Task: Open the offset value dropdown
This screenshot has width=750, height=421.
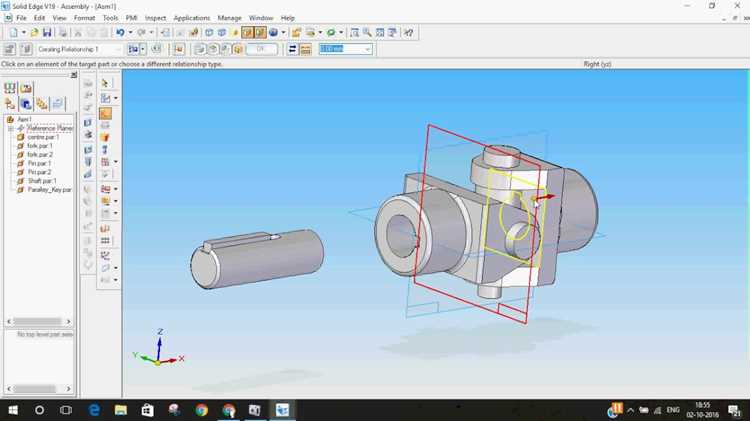Action: pos(367,49)
